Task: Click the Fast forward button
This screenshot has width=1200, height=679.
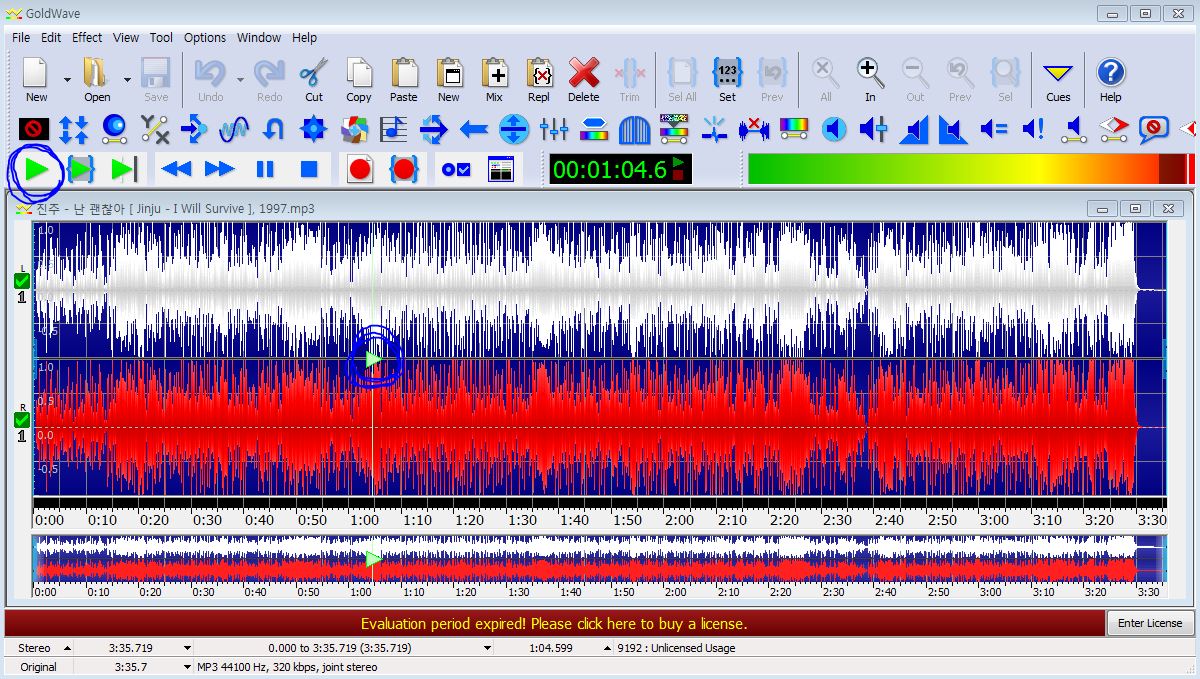Action: [x=220, y=169]
